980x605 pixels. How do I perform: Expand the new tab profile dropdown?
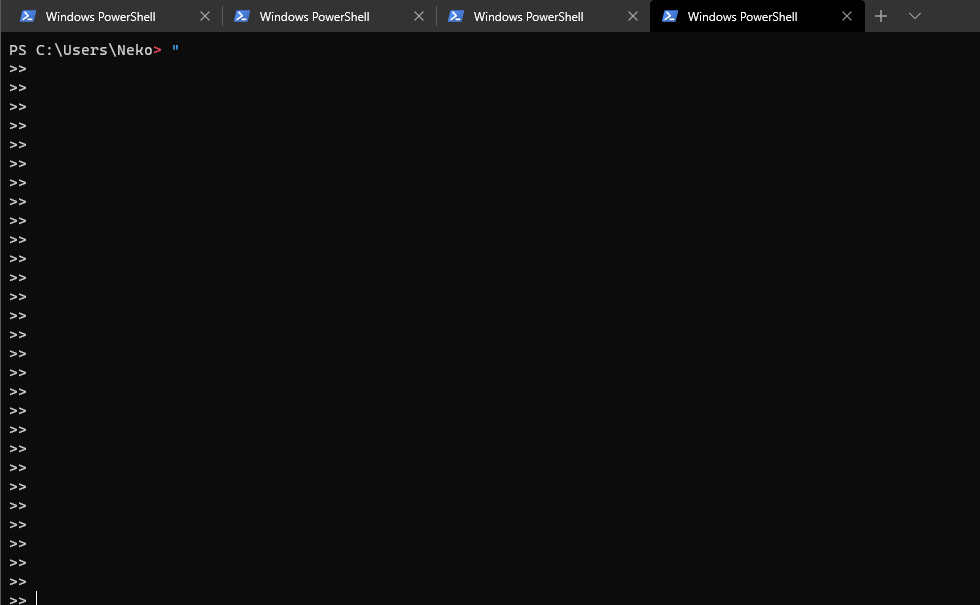914,16
